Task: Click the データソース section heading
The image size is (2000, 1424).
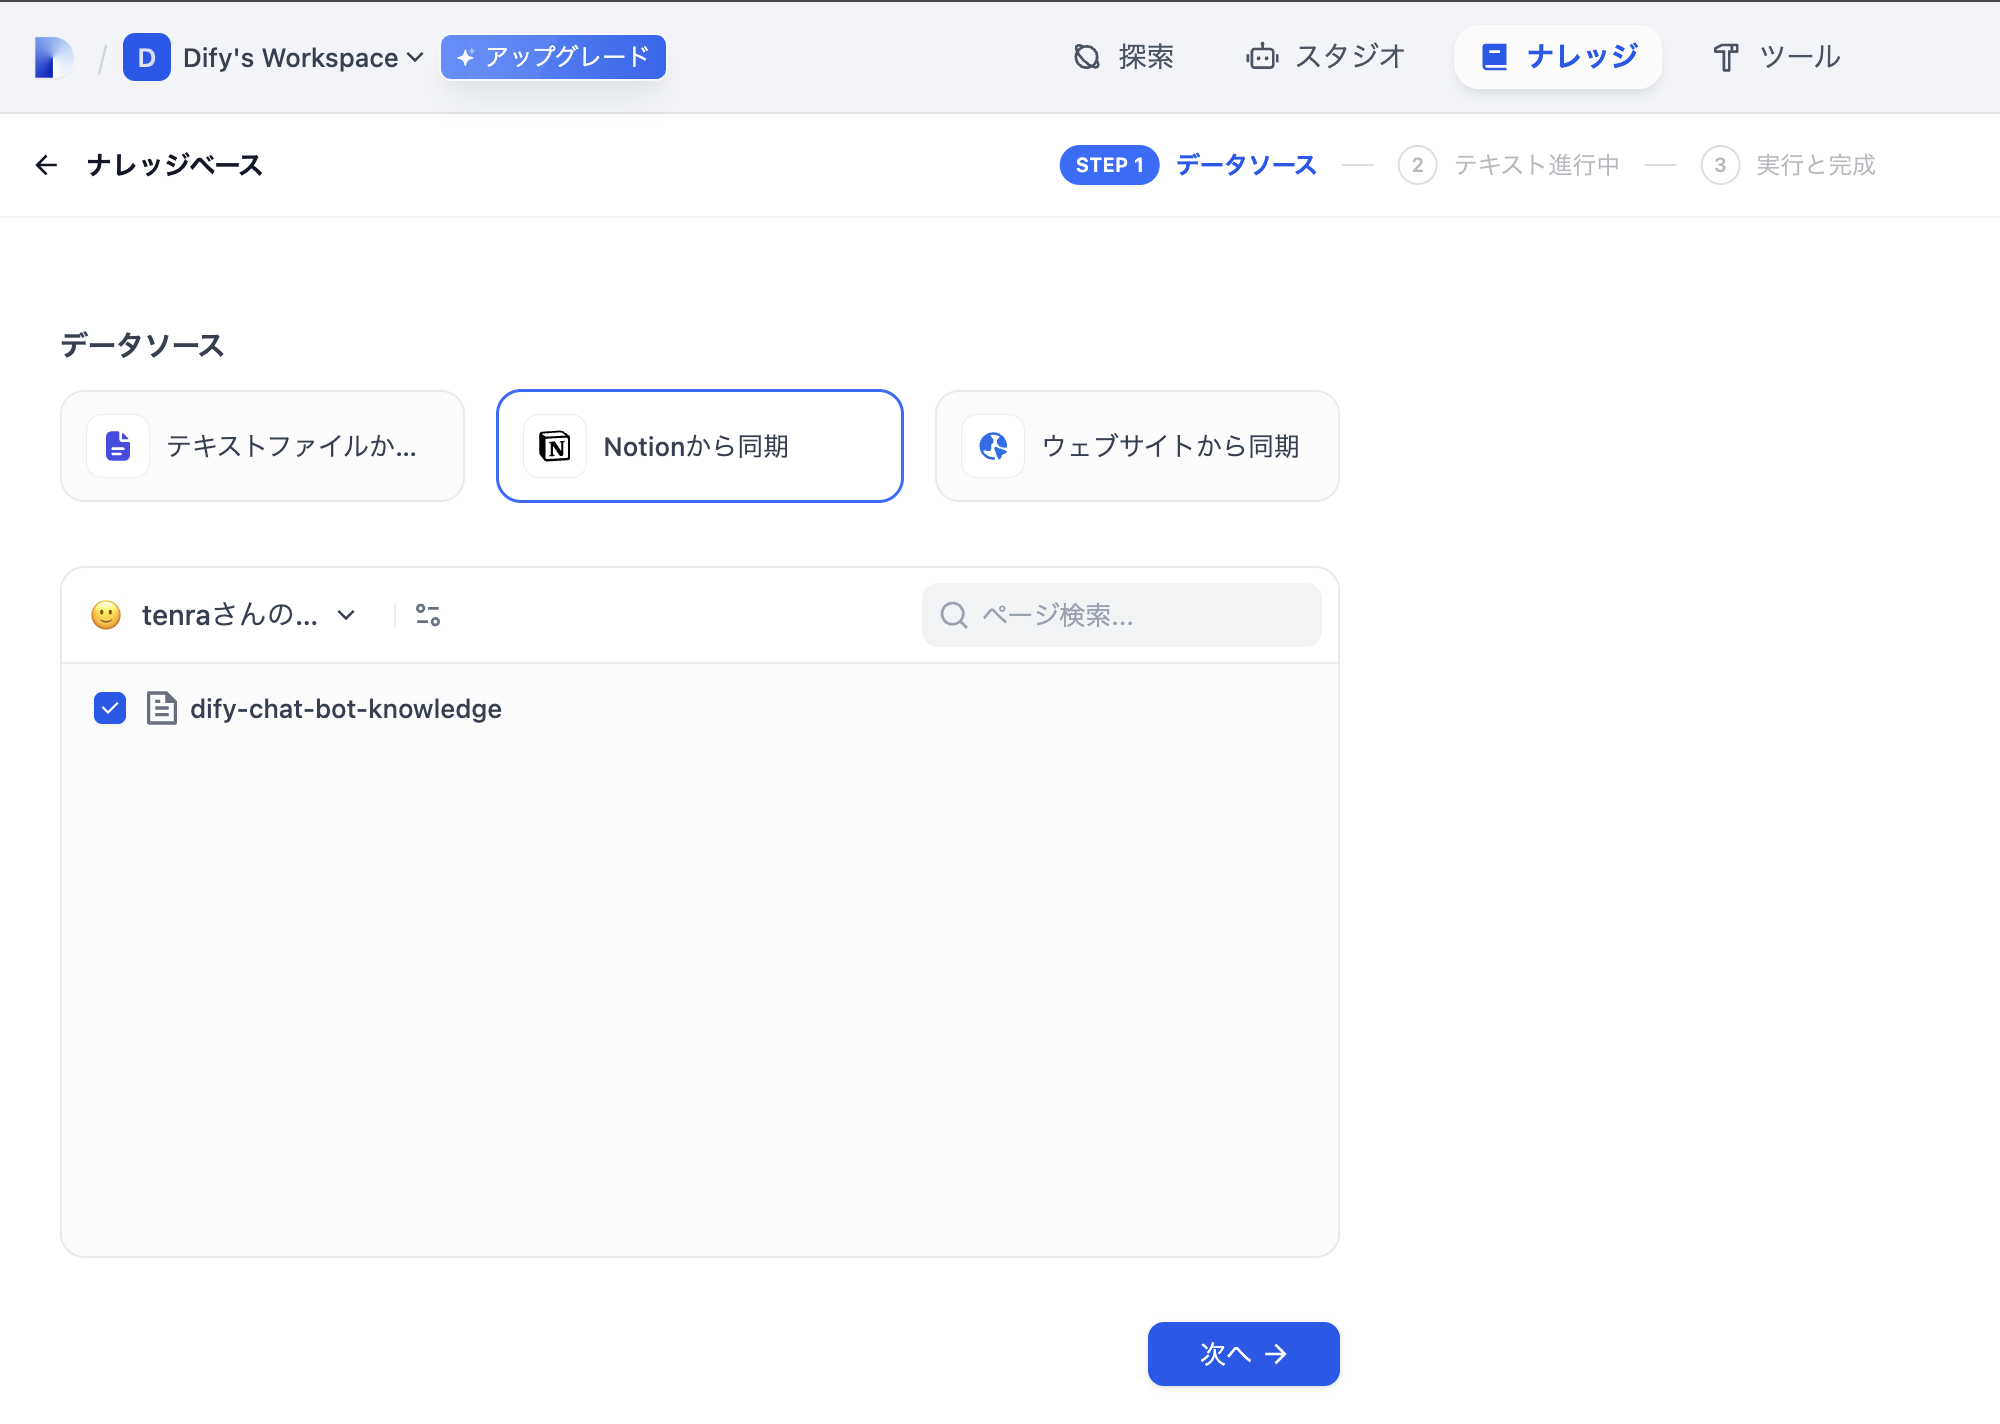Action: (142, 345)
